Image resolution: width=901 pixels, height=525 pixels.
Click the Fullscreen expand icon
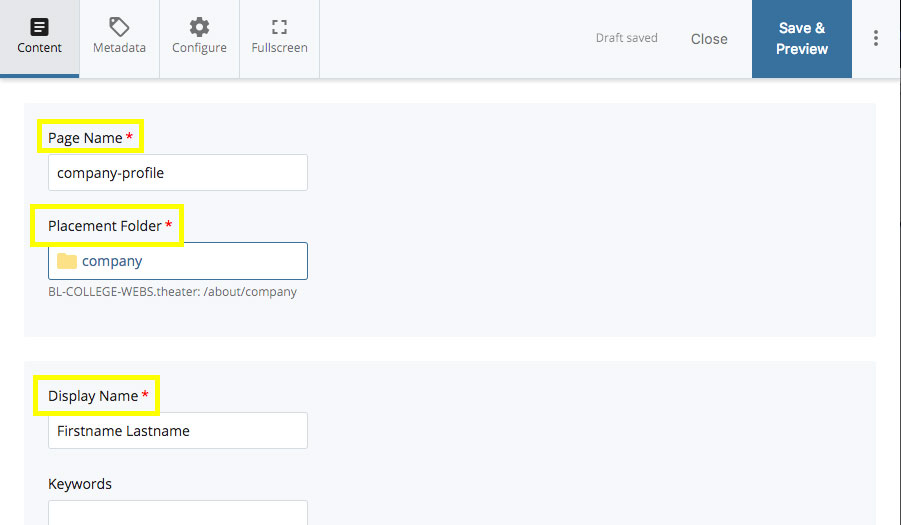click(x=279, y=26)
